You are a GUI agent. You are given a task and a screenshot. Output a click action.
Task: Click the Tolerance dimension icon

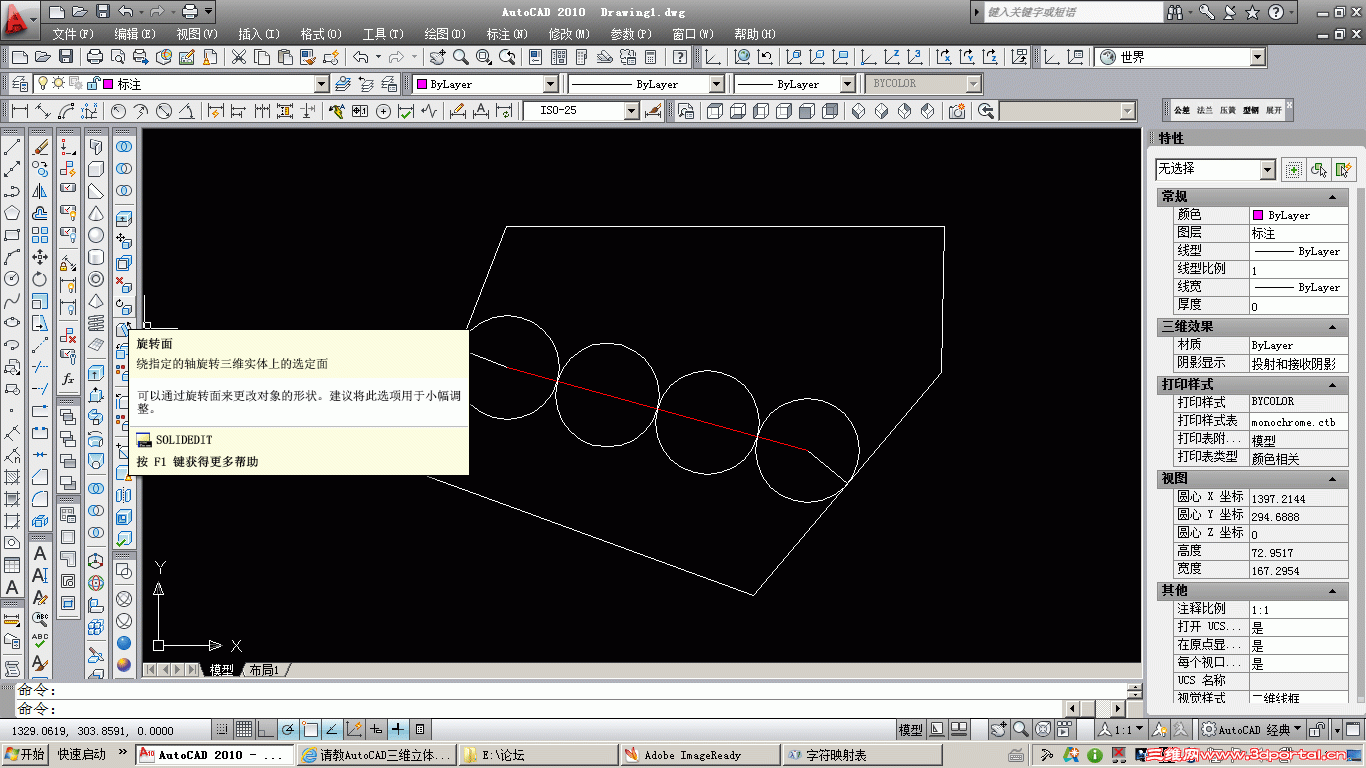click(x=359, y=111)
